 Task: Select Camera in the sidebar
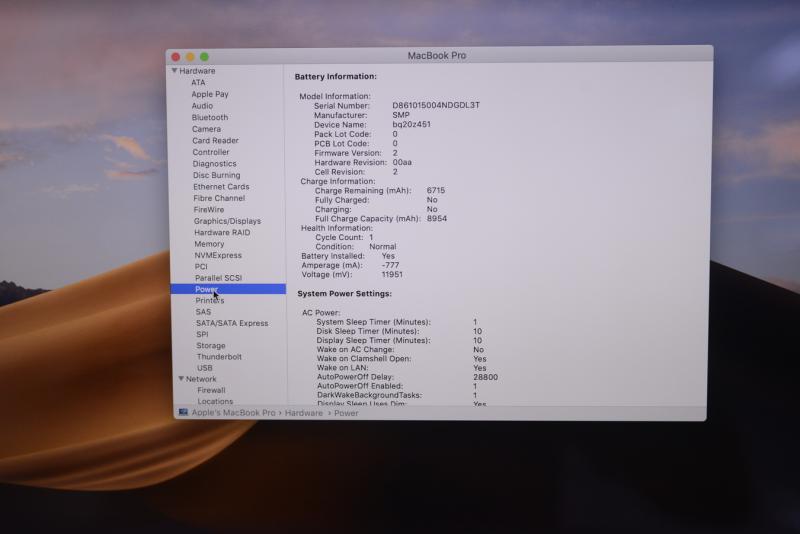tap(206, 129)
